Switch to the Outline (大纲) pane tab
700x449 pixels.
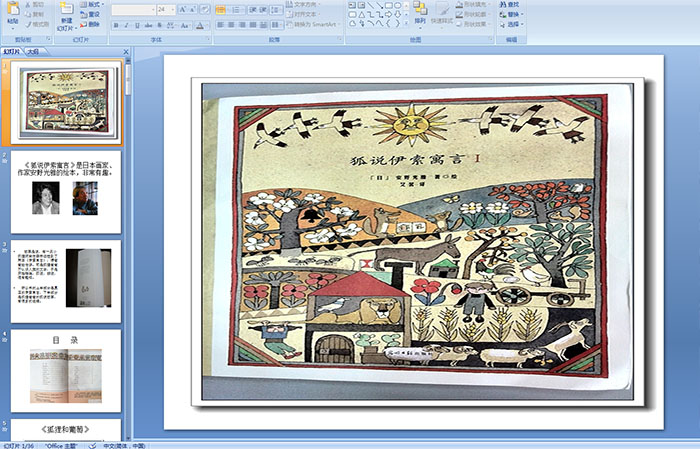[33, 52]
